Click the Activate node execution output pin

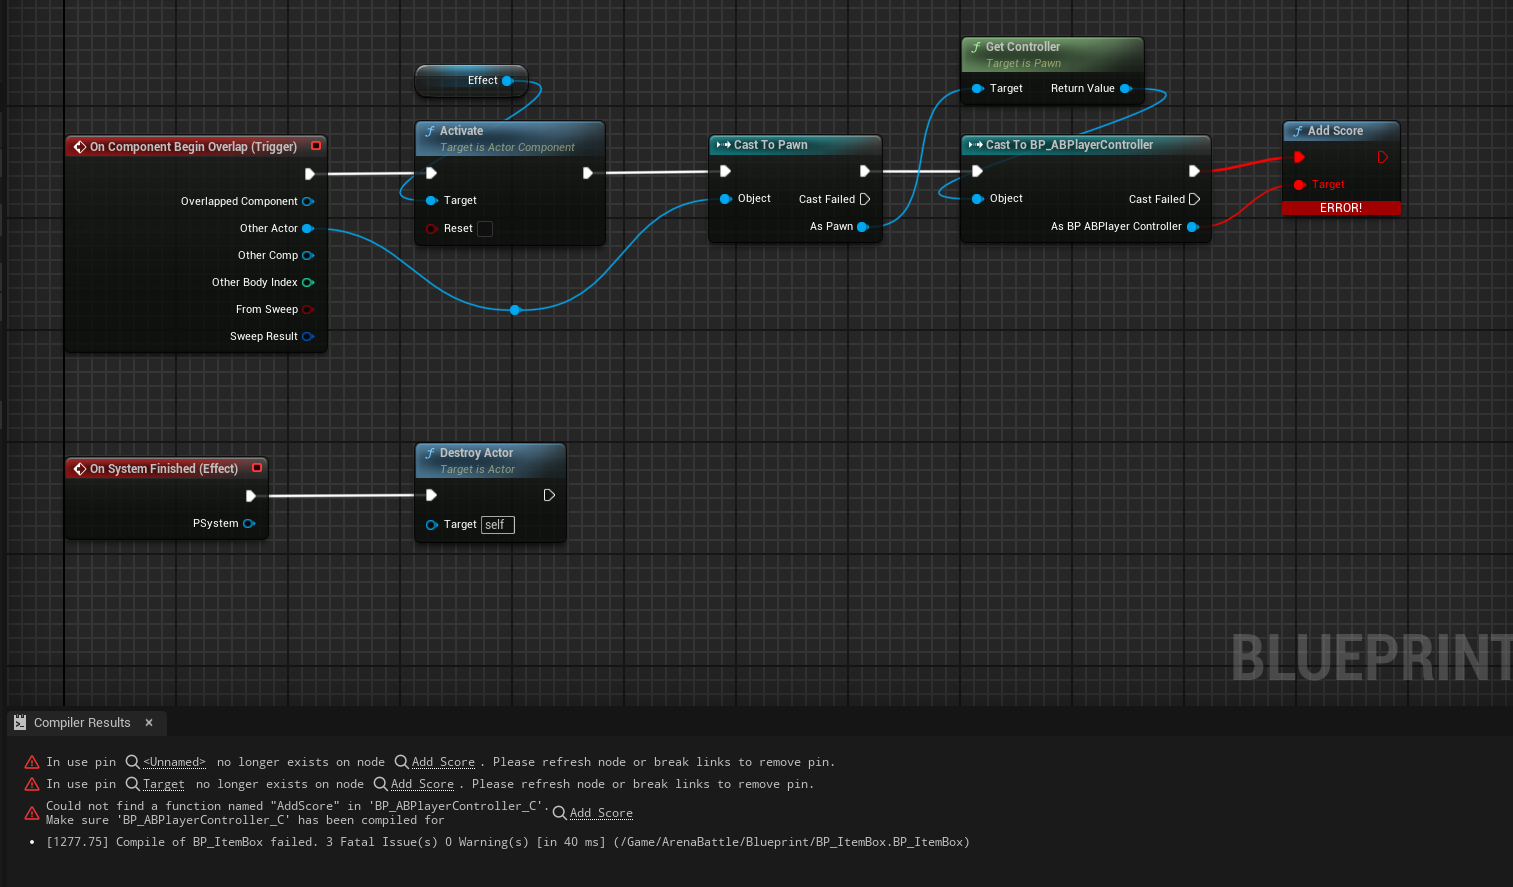[587, 172]
